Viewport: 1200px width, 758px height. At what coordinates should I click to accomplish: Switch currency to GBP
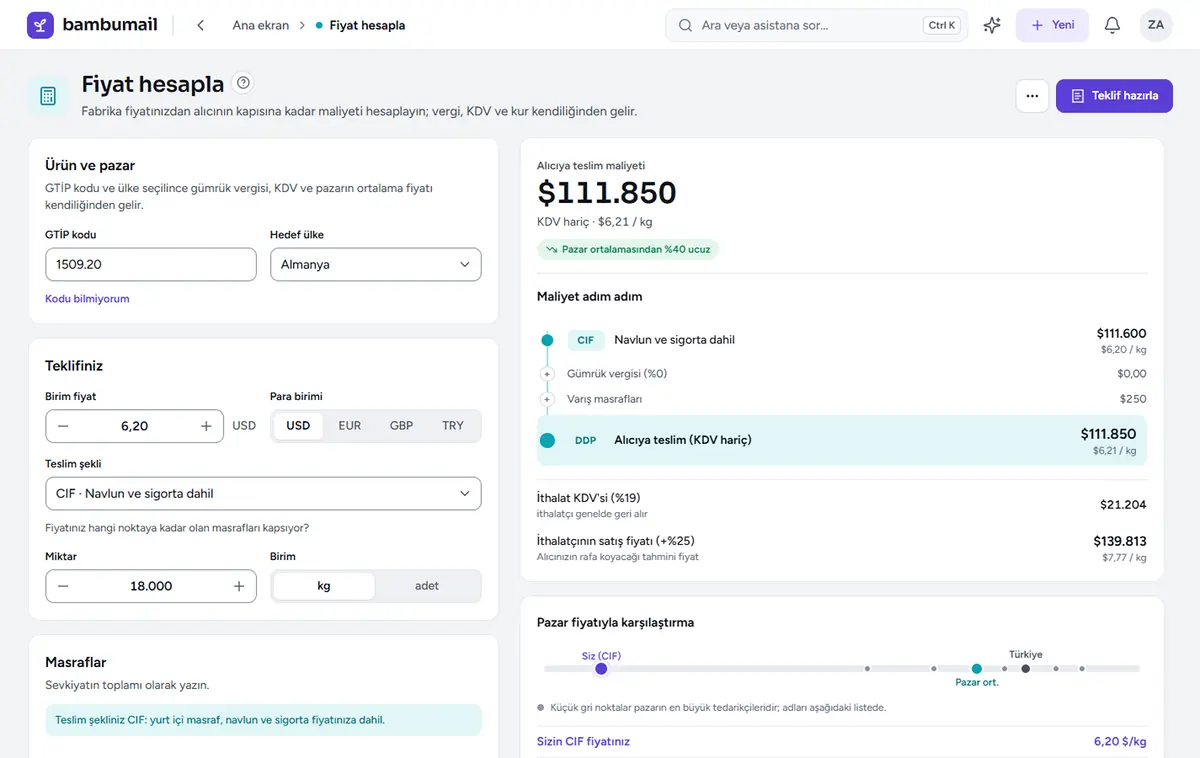(x=401, y=426)
